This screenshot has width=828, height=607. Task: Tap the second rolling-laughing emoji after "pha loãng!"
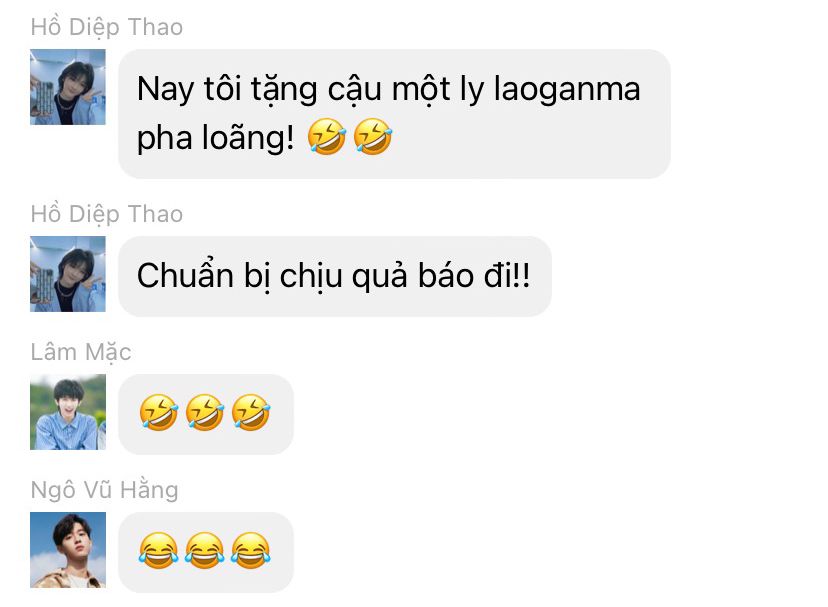coord(373,136)
